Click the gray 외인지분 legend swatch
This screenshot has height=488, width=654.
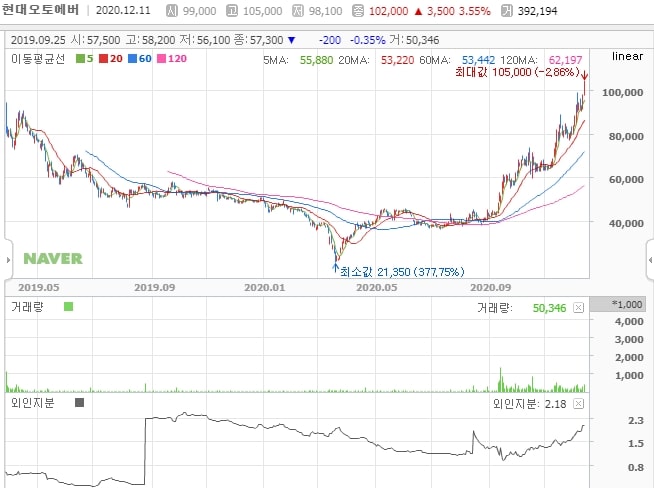pyautogui.click(x=79, y=402)
